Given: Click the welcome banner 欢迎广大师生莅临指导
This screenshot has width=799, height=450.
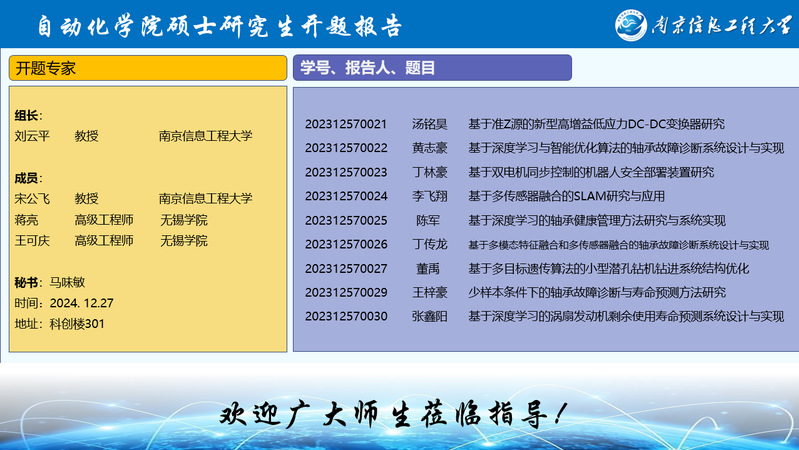Looking at the screenshot, I should tap(396, 413).
